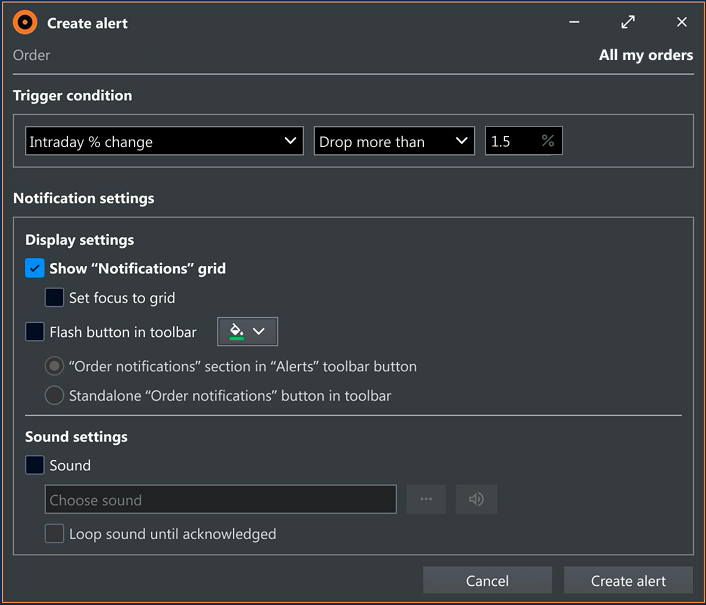
Task: Open the Intraday % change dropdown
Action: (164, 141)
